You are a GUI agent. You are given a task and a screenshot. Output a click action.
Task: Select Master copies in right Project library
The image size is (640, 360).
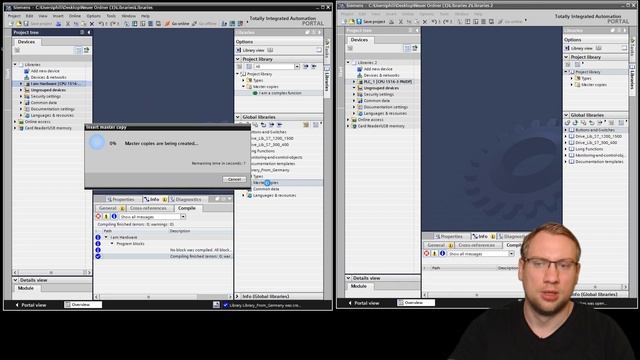point(594,85)
